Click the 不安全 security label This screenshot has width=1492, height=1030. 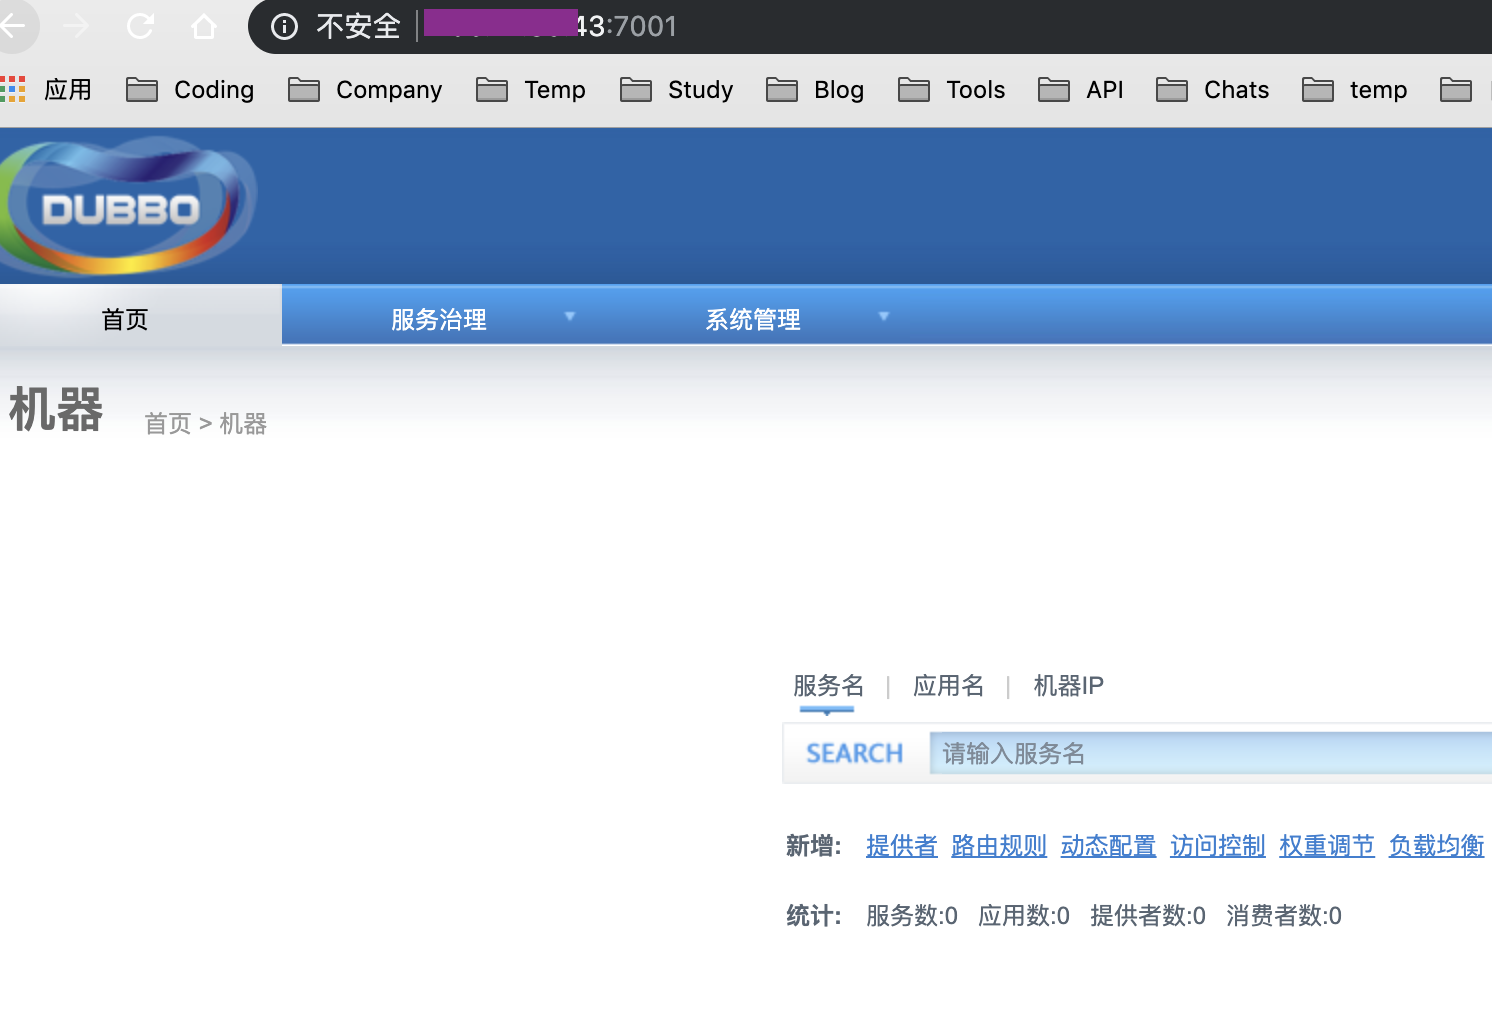[358, 26]
